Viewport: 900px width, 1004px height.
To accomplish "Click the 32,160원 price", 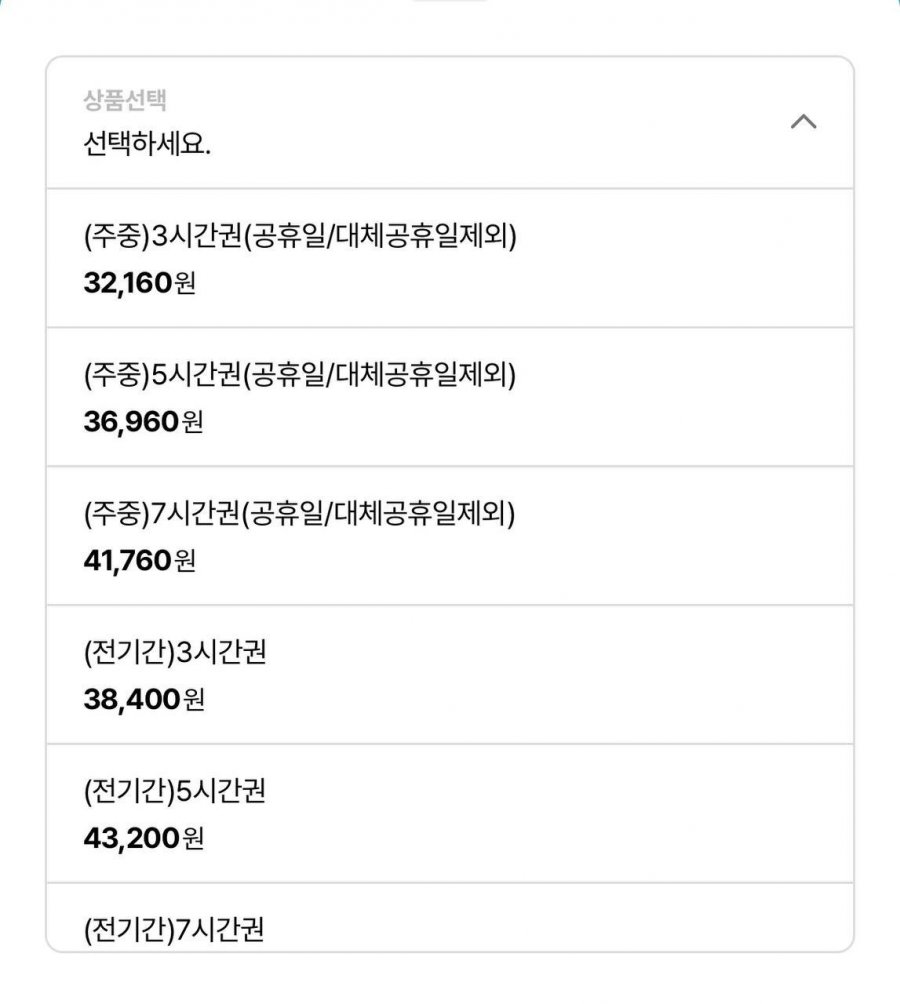I will 139,284.
